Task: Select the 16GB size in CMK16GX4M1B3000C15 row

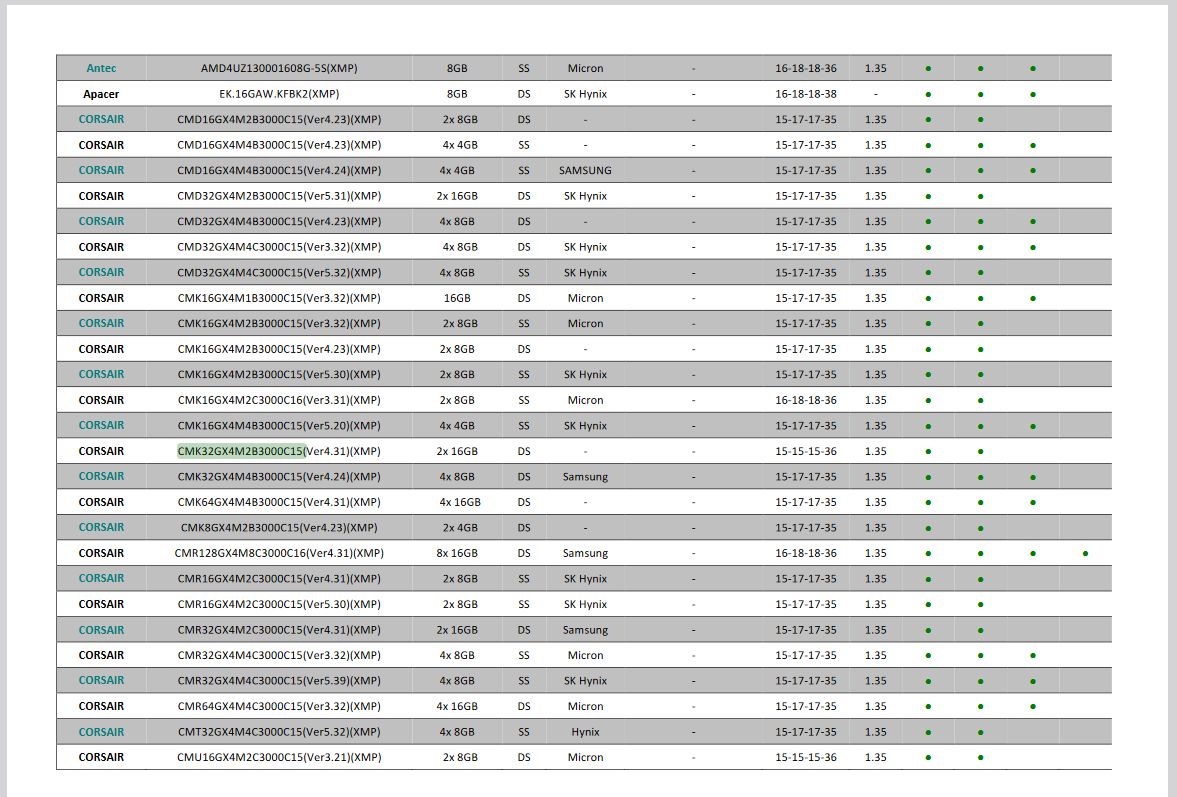Action: 457,298
